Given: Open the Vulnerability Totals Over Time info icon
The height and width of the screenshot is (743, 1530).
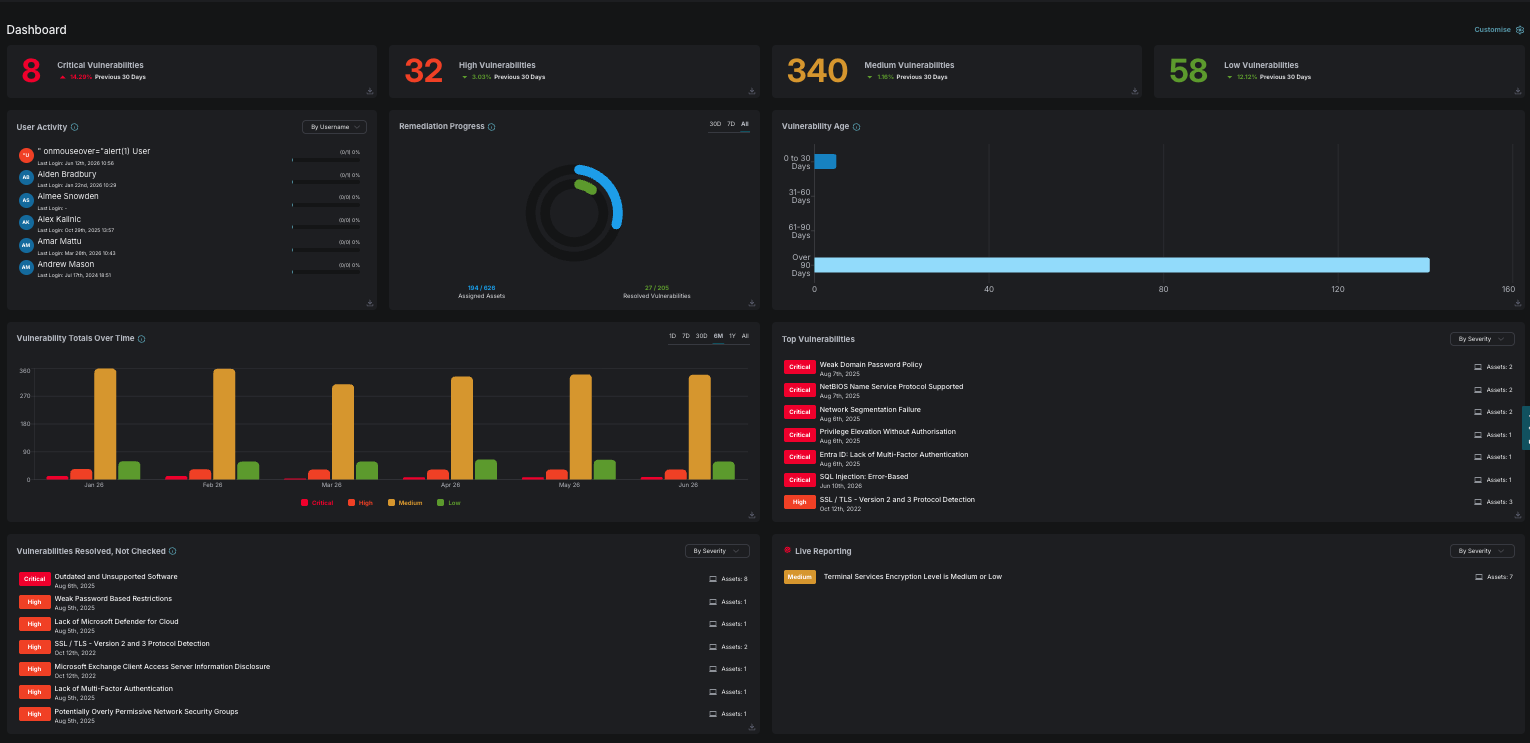Looking at the screenshot, I should point(141,339).
